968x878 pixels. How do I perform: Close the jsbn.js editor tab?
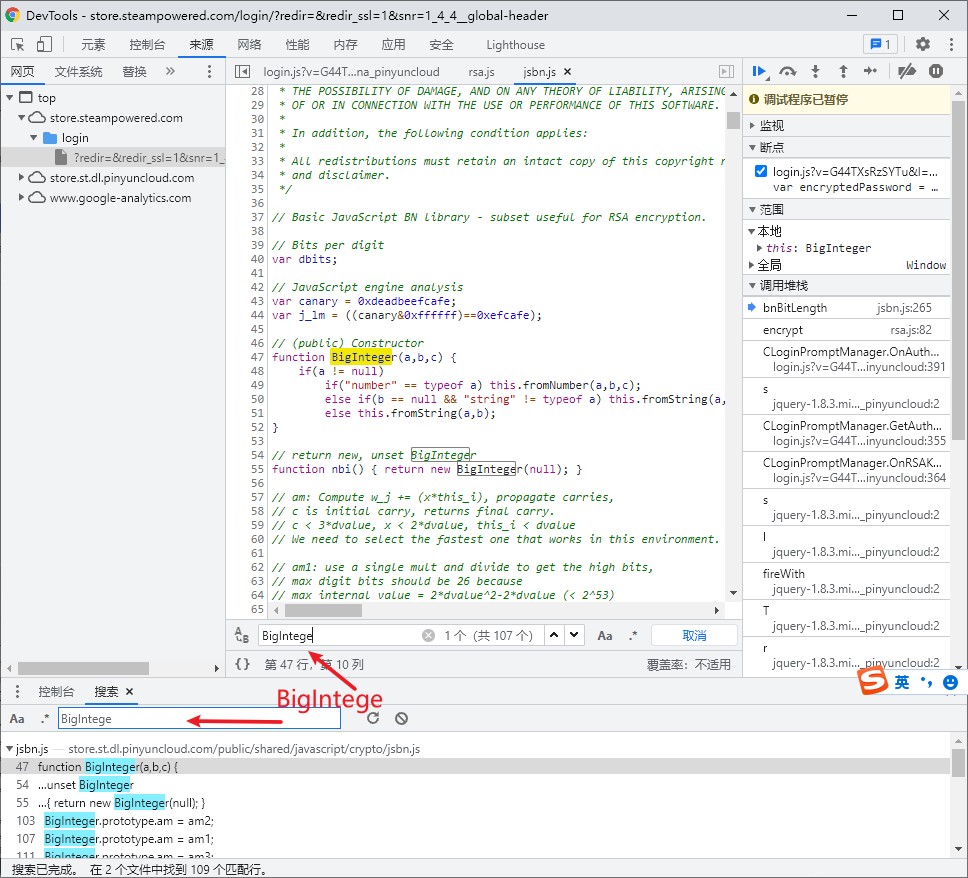click(568, 72)
